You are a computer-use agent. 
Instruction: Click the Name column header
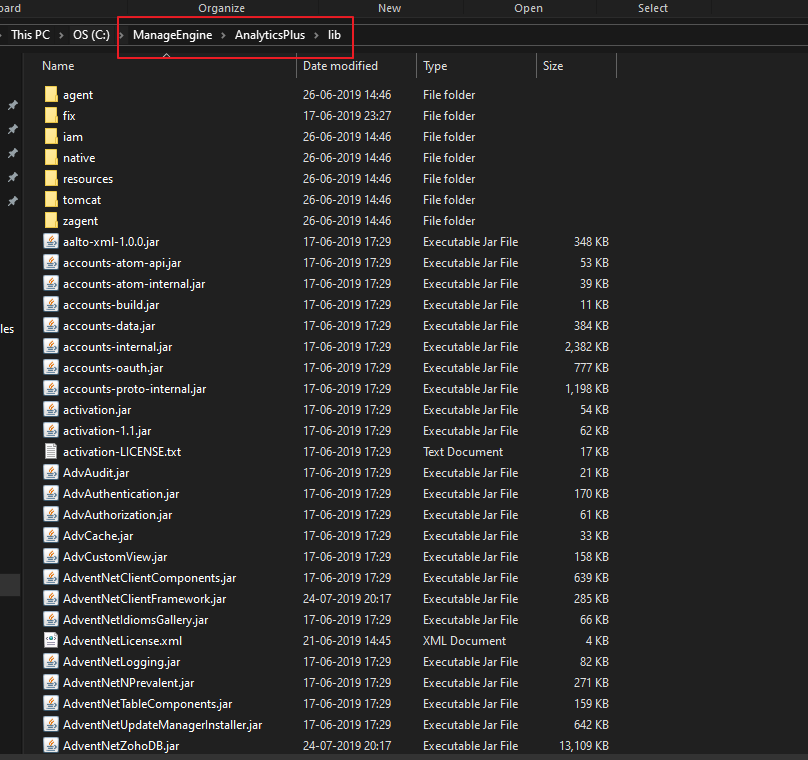click(x=58, y=66)
